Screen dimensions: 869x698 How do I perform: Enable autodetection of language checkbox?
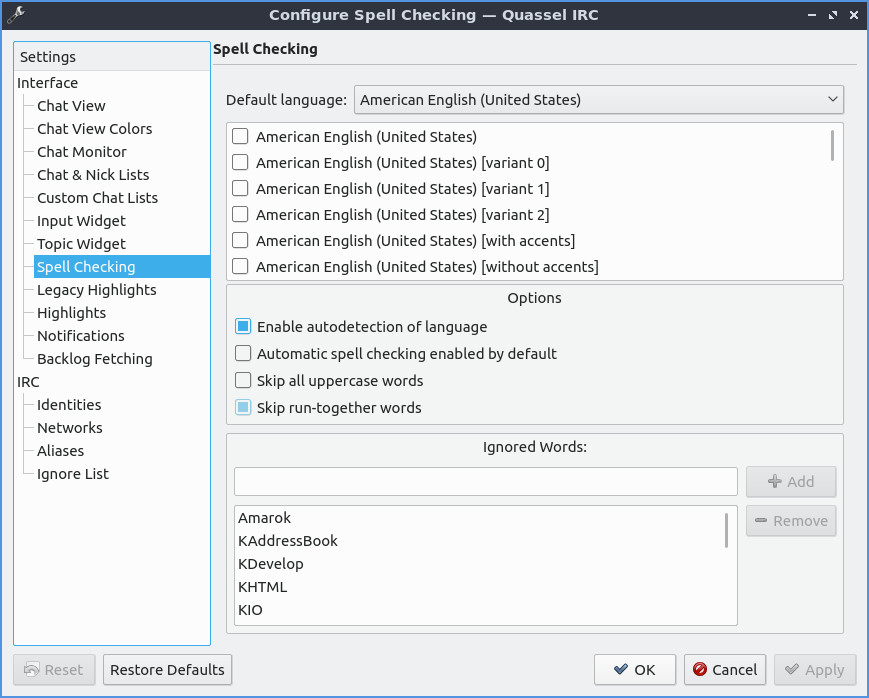(243, 327)
